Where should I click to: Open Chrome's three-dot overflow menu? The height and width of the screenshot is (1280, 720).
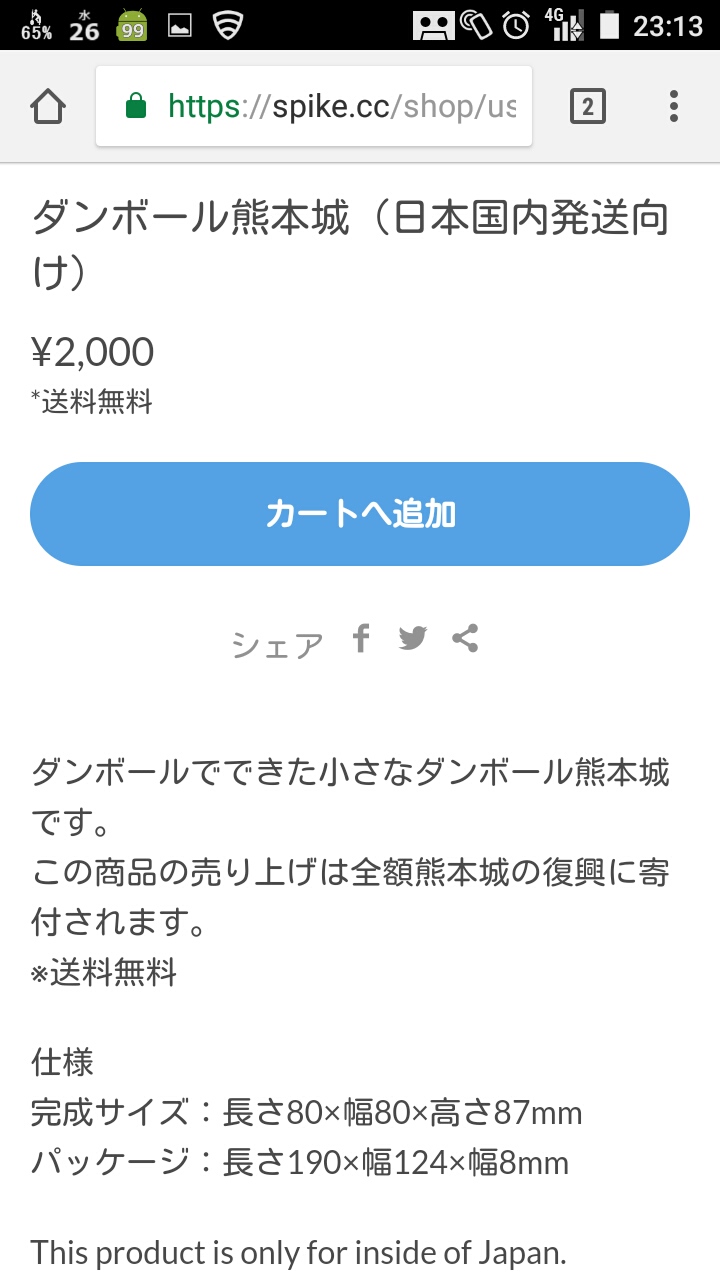point(673,106)
